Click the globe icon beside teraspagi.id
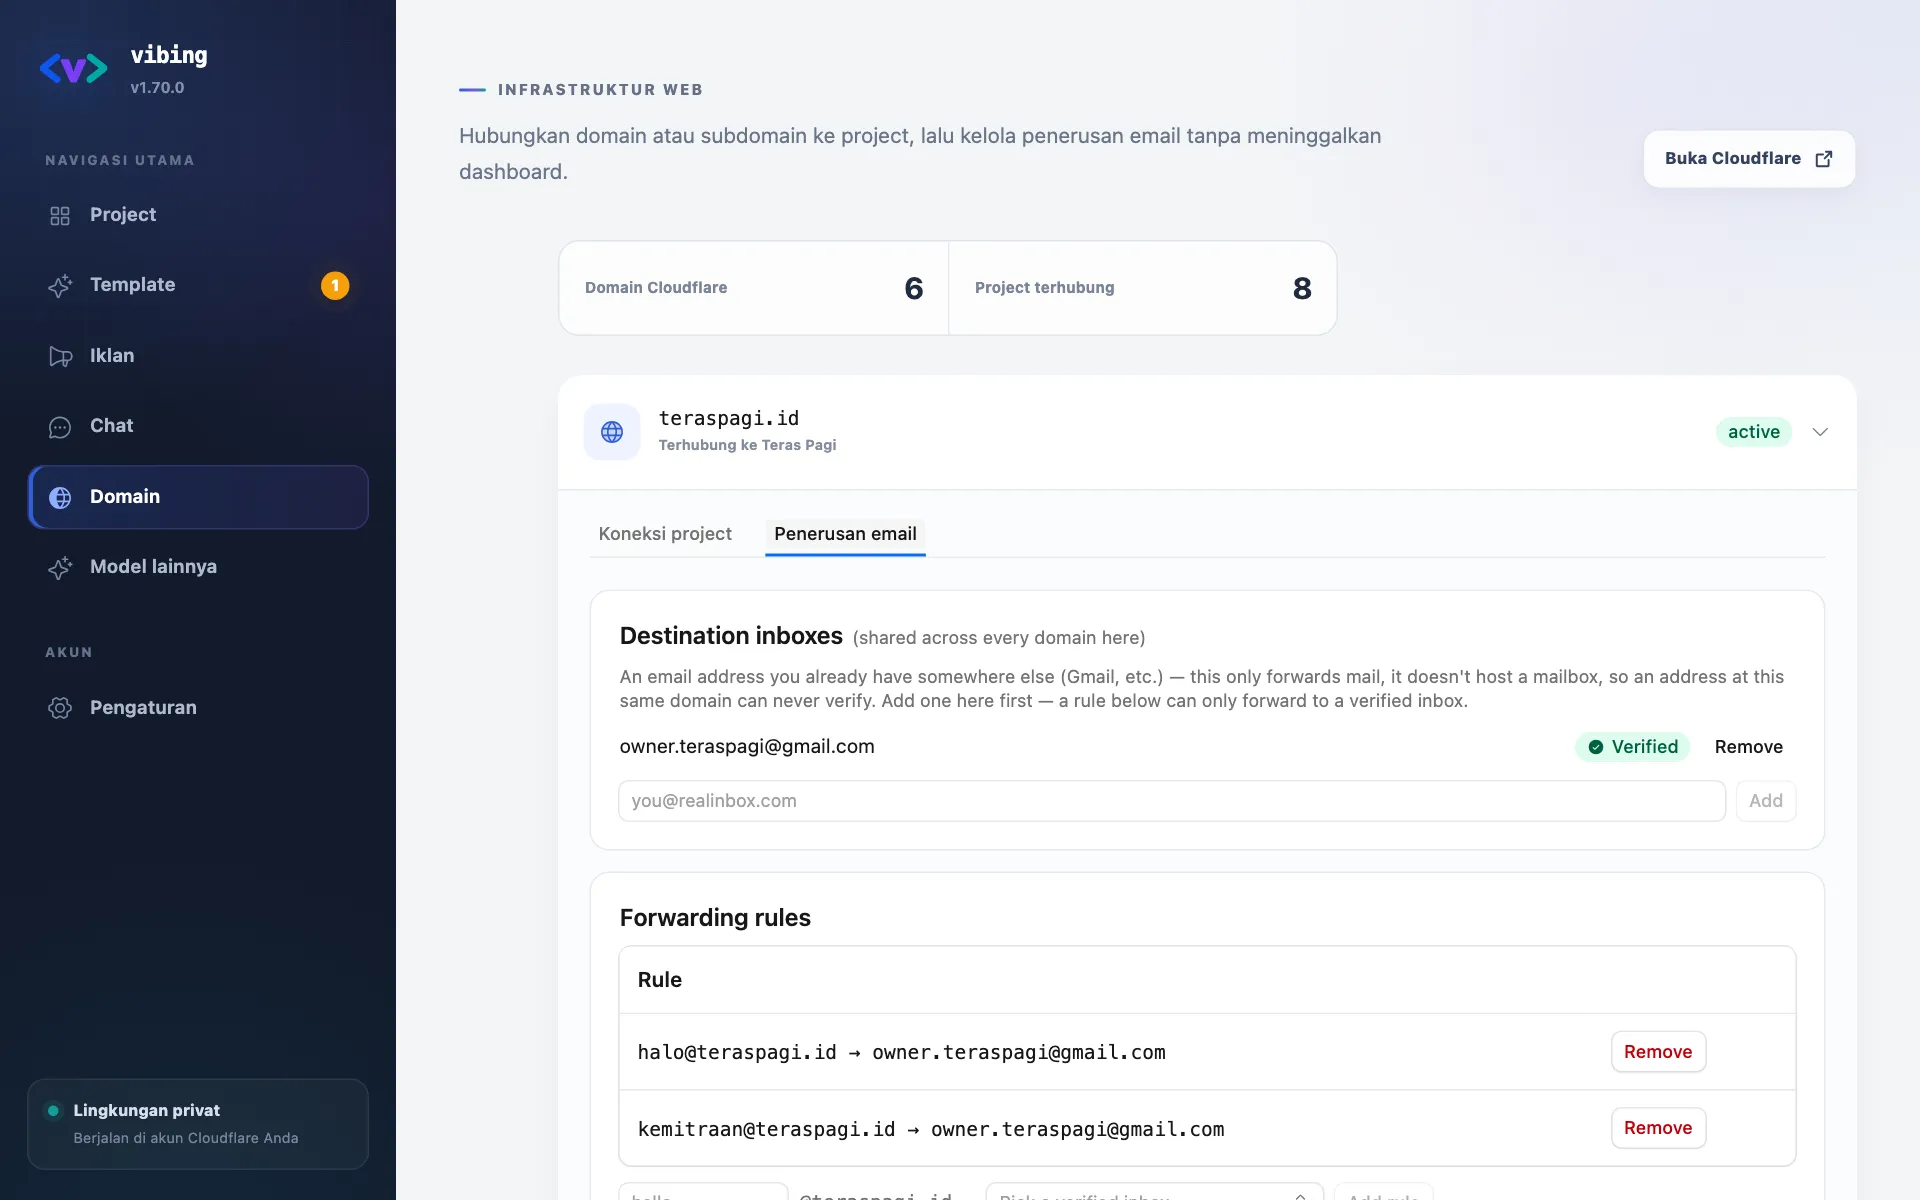Image resolution: width=1920 pixels, height=1200 pixels. click(612, 432)
